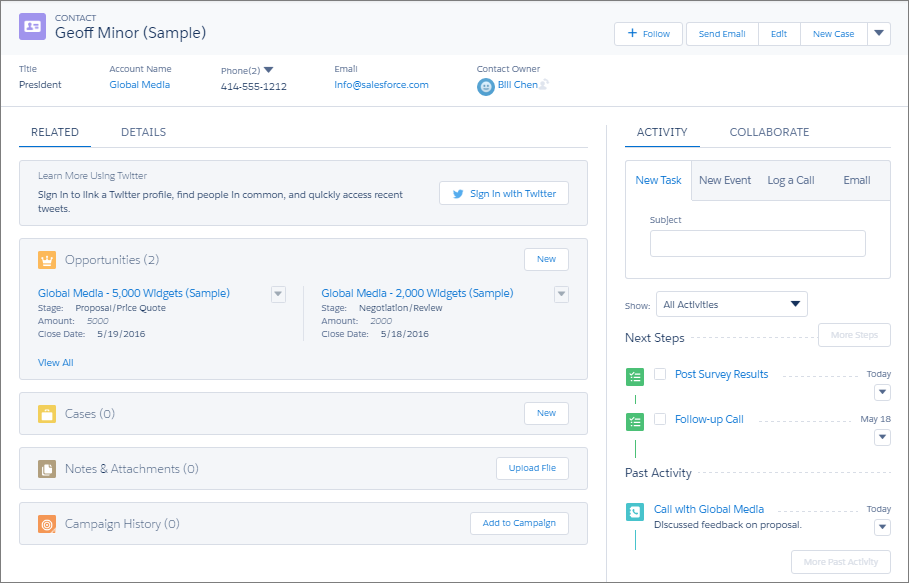
Task: Click the Notes & Attachments icon
Action: (x=47, y=469)
